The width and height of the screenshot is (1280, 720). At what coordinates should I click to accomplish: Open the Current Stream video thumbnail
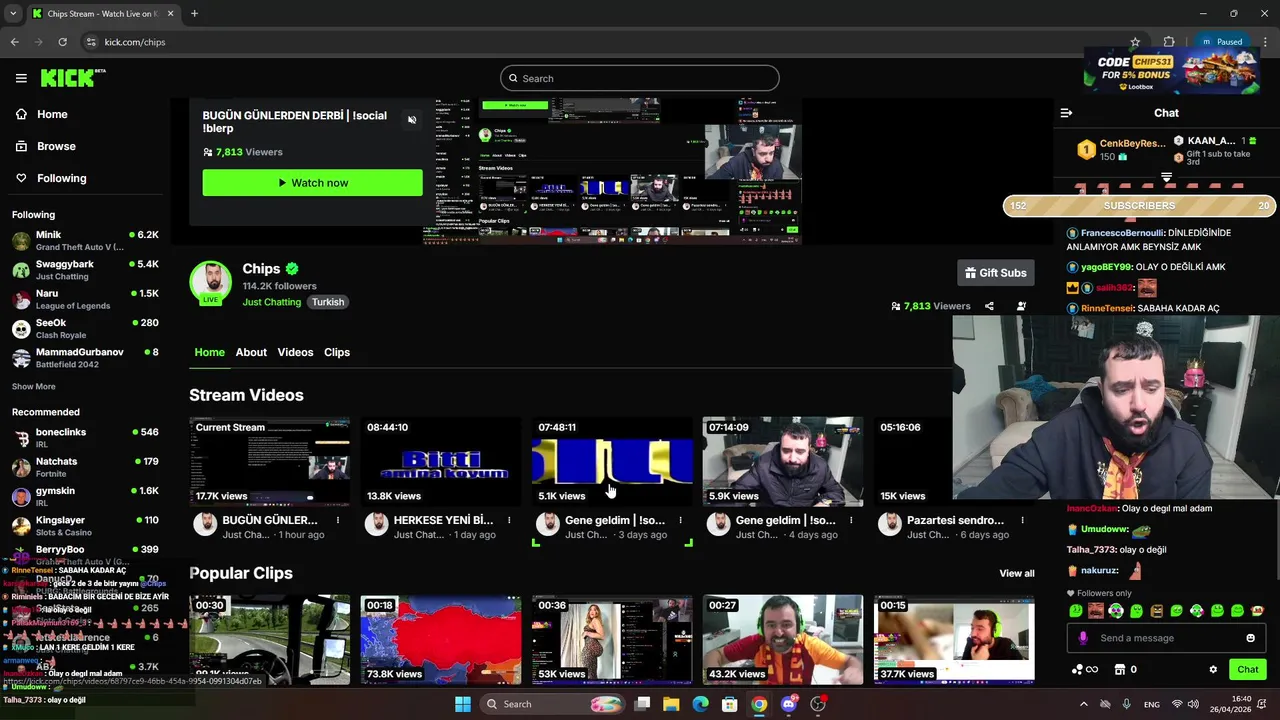click(x=269, y=462)
